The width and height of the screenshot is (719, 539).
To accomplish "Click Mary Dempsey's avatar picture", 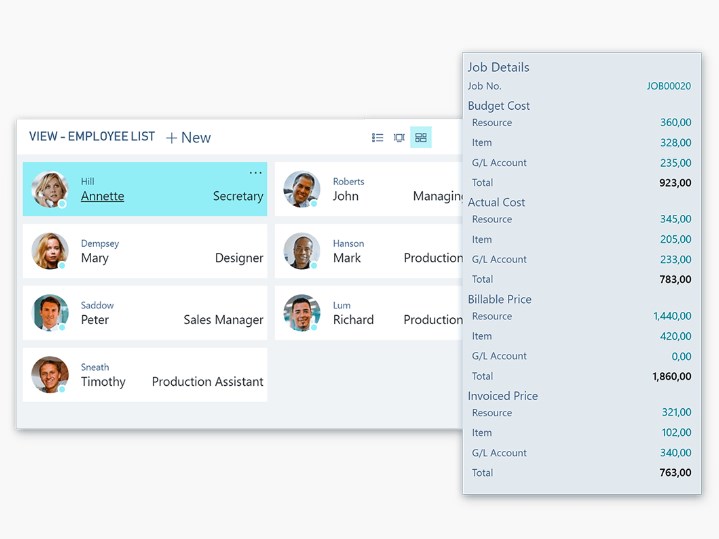I will (49, 251).
